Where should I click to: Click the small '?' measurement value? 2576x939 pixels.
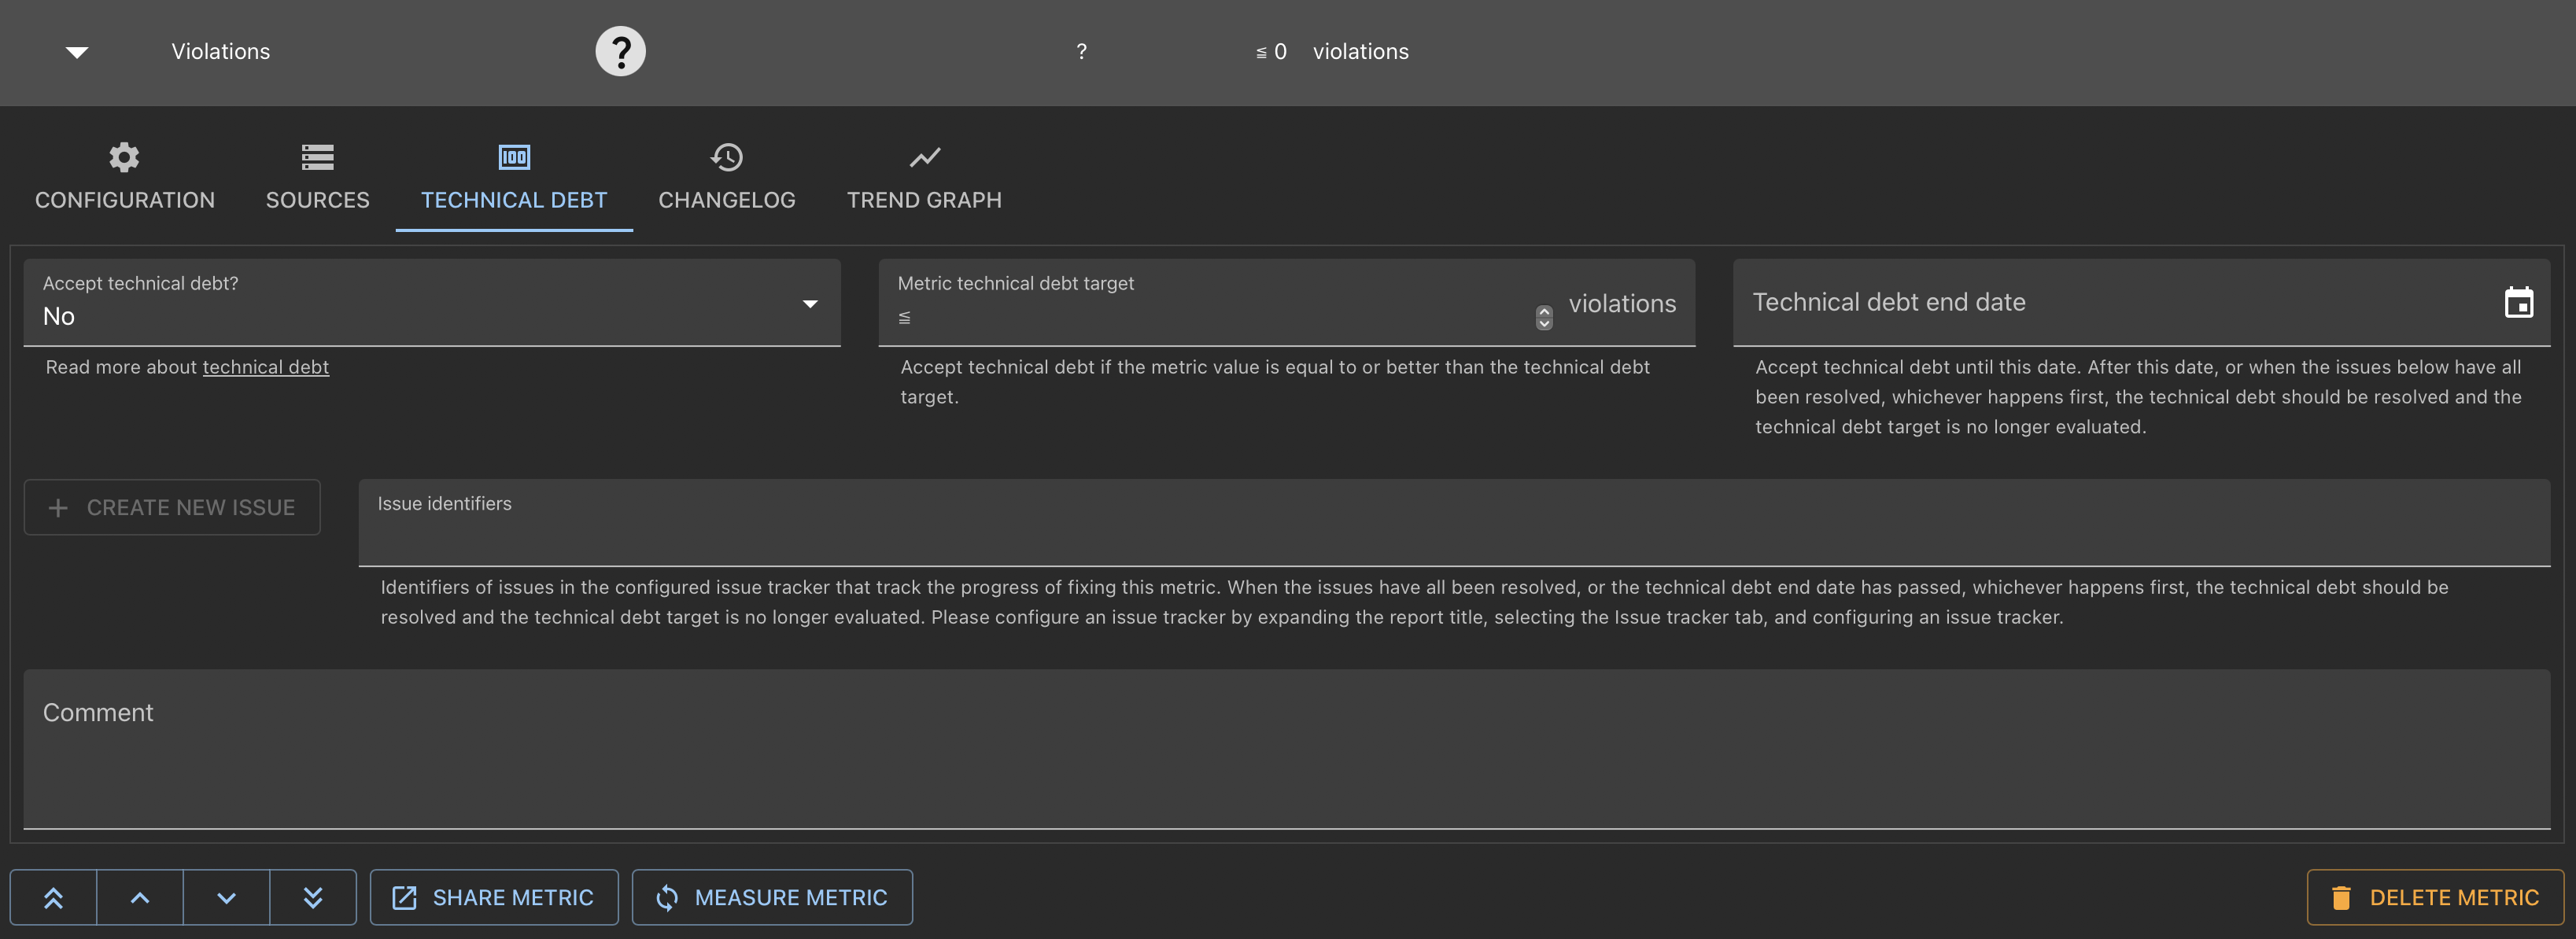coord(1081,51)
